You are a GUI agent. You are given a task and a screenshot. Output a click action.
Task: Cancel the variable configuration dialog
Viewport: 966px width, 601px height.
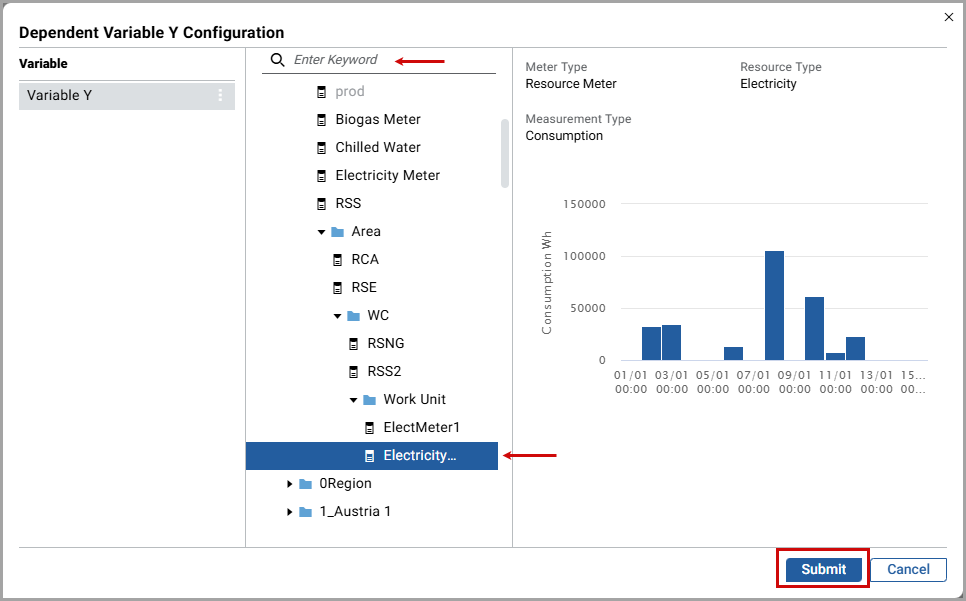[908, 569]
